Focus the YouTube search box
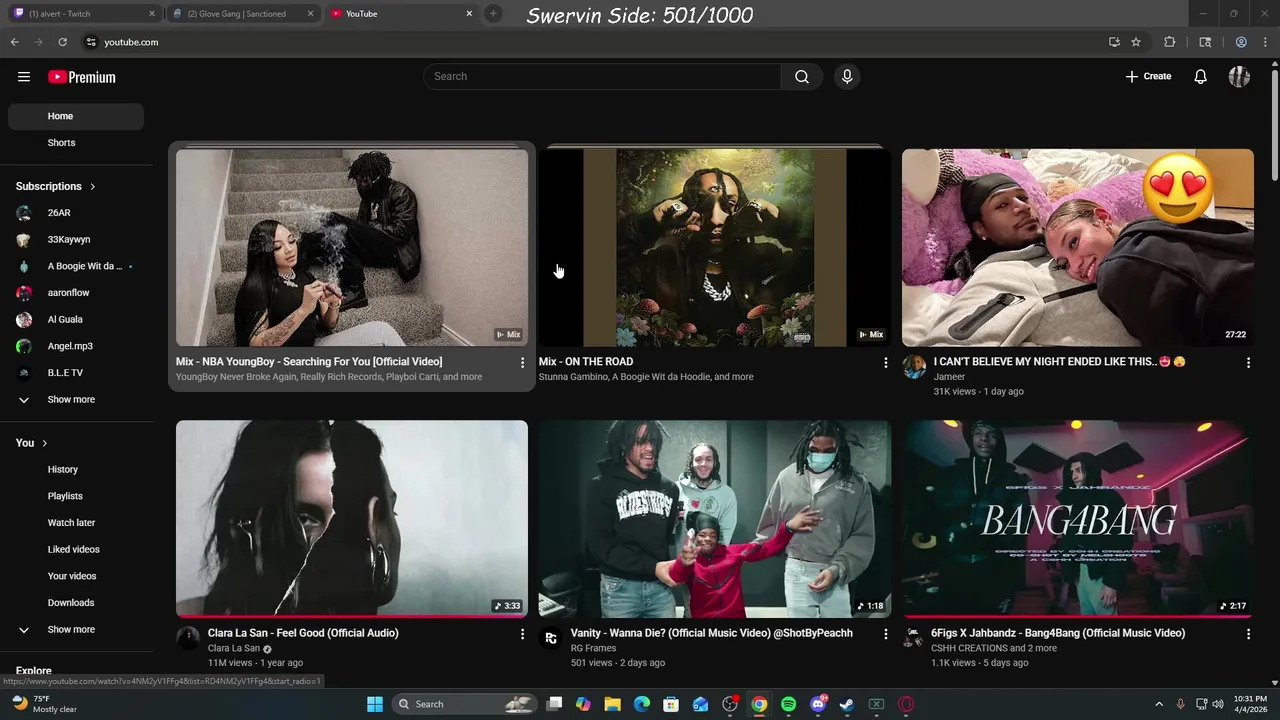 pyautogui.click(x=603, y=77)
